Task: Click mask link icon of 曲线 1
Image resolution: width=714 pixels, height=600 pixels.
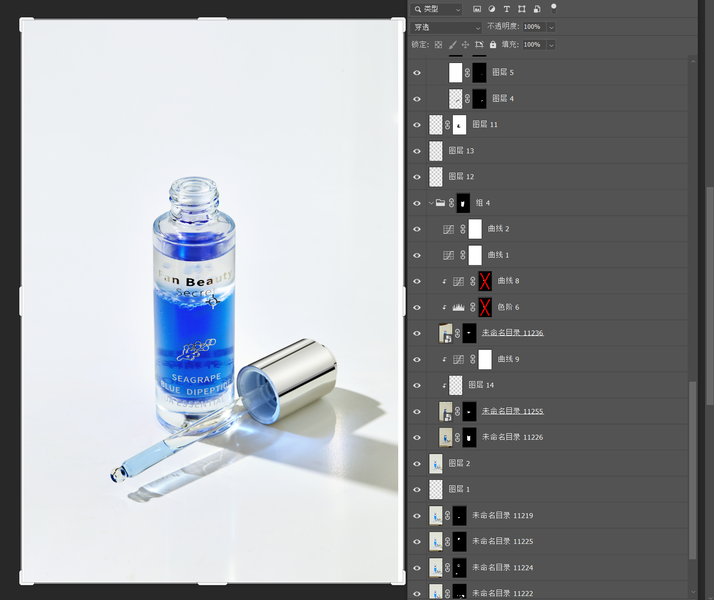Action: pos(463,255)
